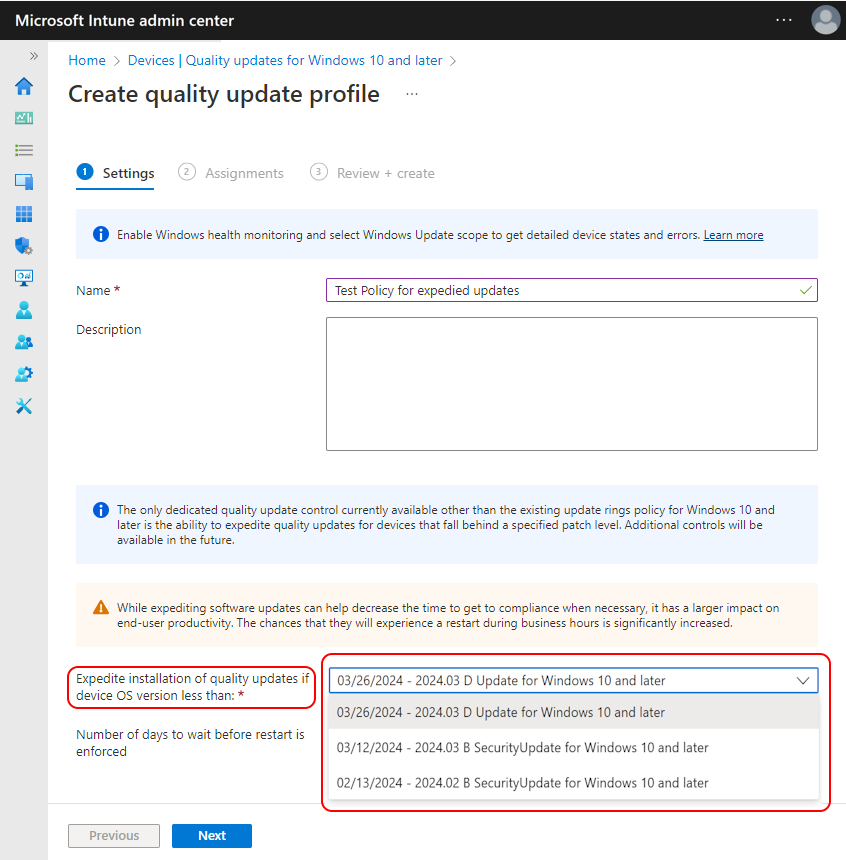
Task: Switch to Review + create step
Action: coord(372,173)
